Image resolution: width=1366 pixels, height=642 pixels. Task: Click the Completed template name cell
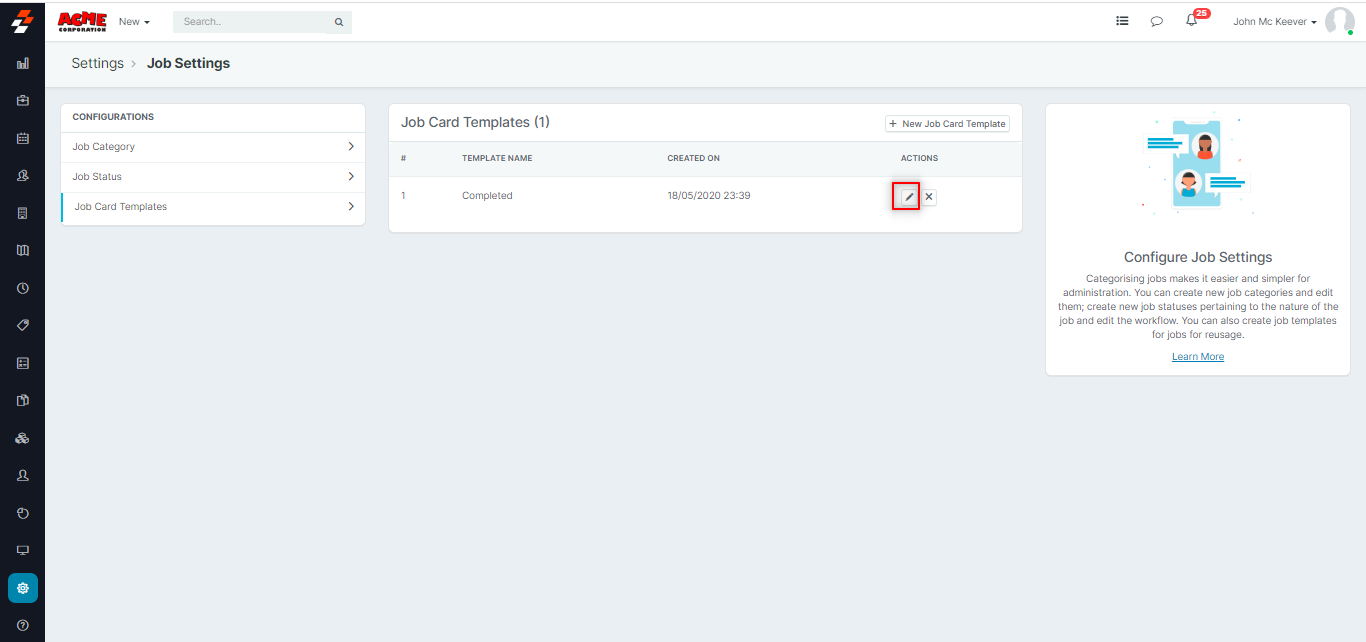(x=487, y=196)
